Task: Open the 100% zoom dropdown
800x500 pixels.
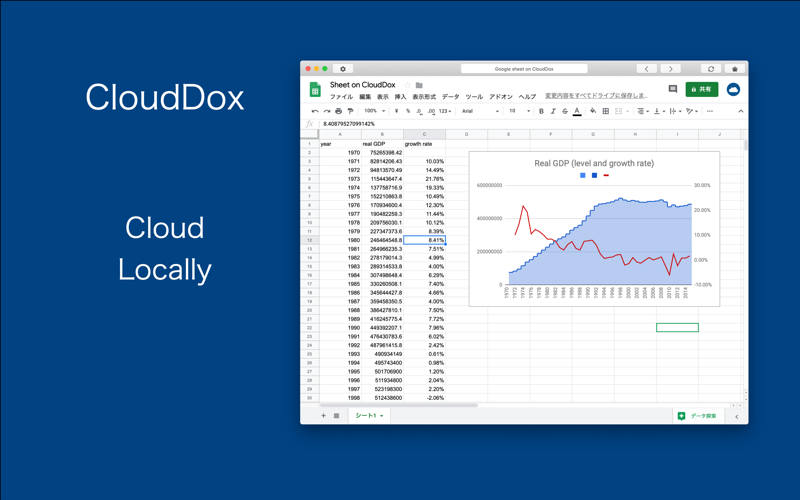Action: pyautogui.click(x=374, y=111)
